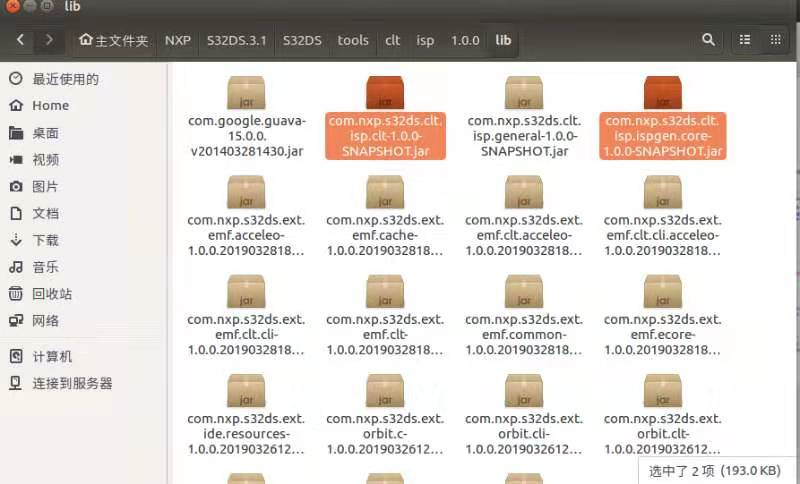The image size is (800, 484).
Task: Open 网络 in sidebar
Action: pos(34,321)
